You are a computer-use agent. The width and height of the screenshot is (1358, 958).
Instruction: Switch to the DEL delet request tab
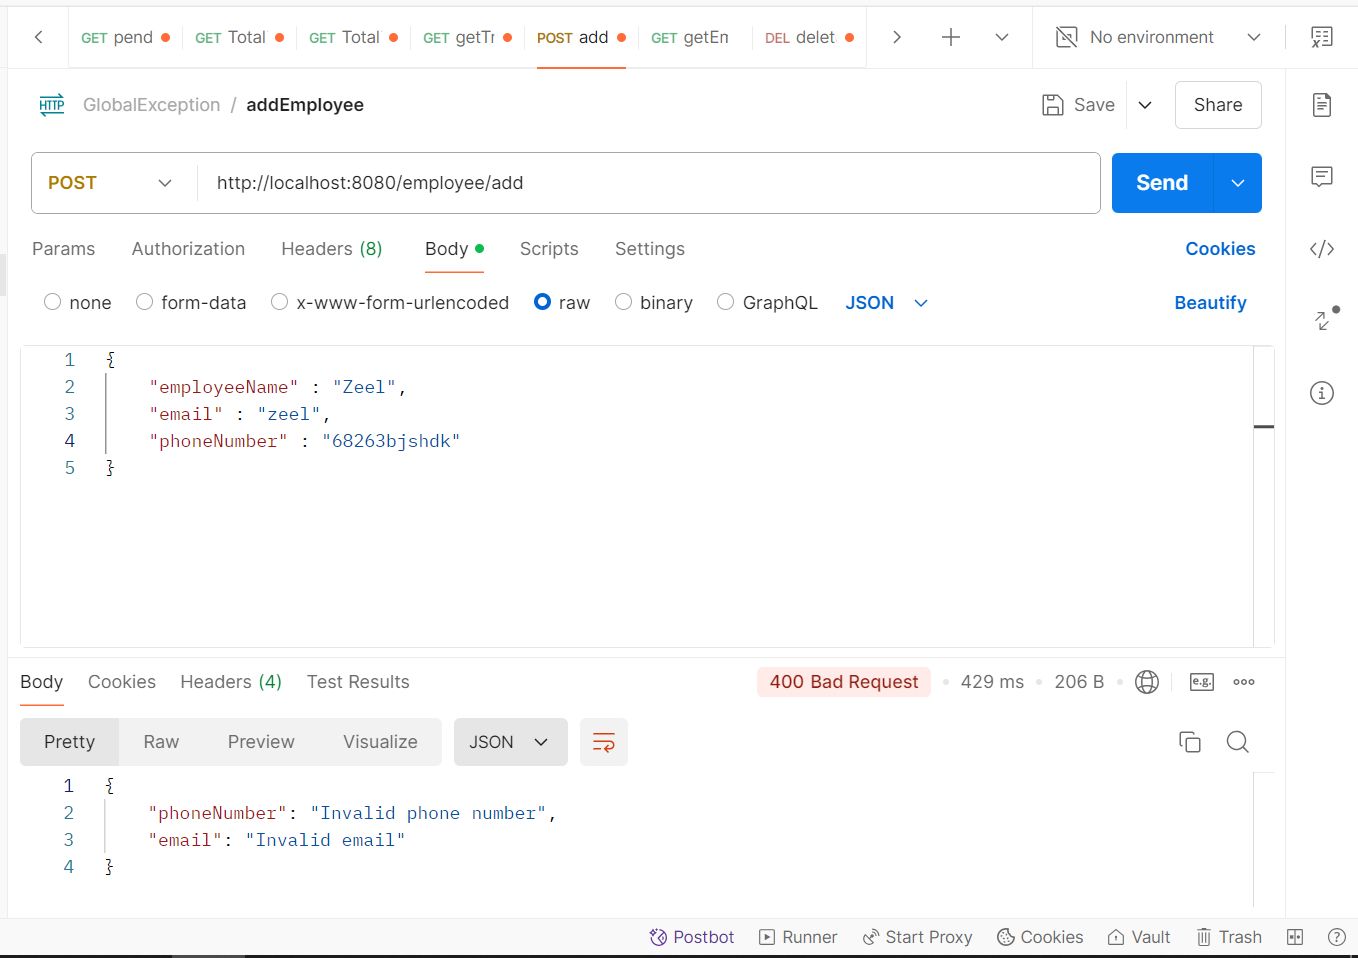[809, 37]
